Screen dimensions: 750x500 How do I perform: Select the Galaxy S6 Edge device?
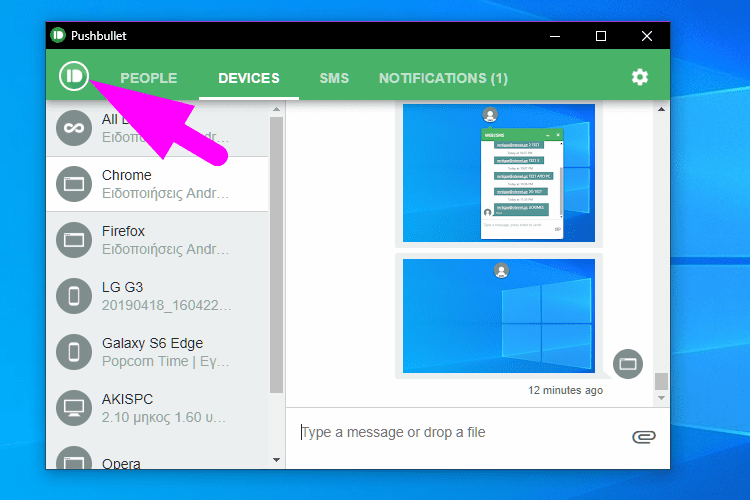click(157, 352)
